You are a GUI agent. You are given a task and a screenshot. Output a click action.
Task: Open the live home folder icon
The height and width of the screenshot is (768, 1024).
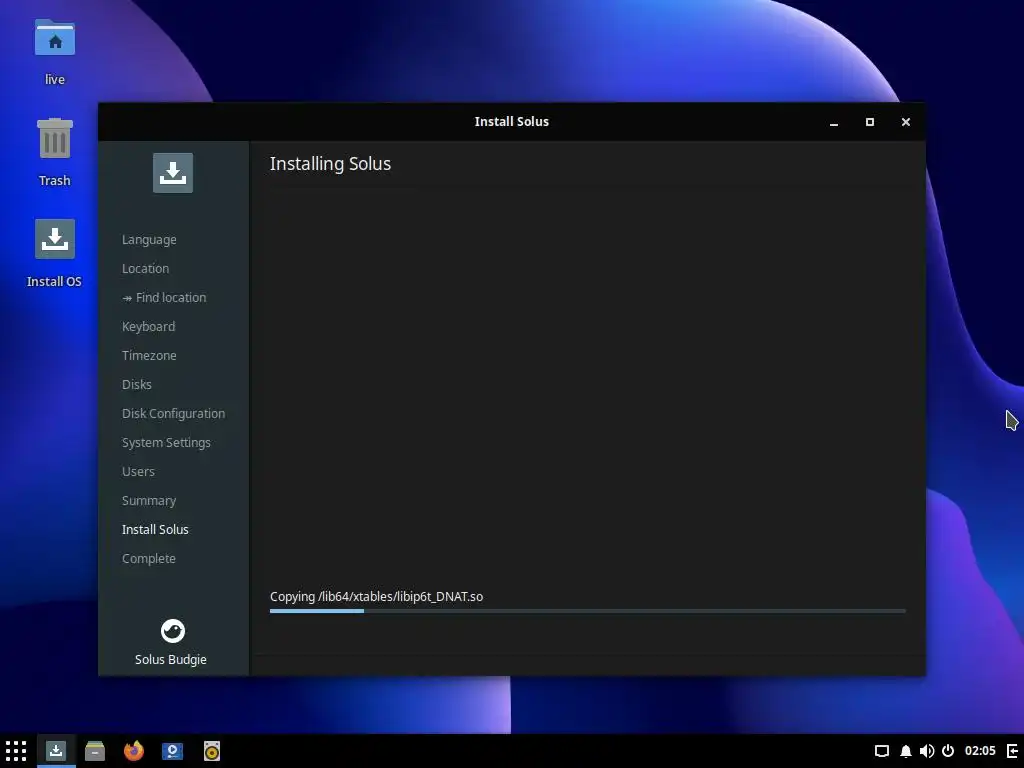(55, 39)
